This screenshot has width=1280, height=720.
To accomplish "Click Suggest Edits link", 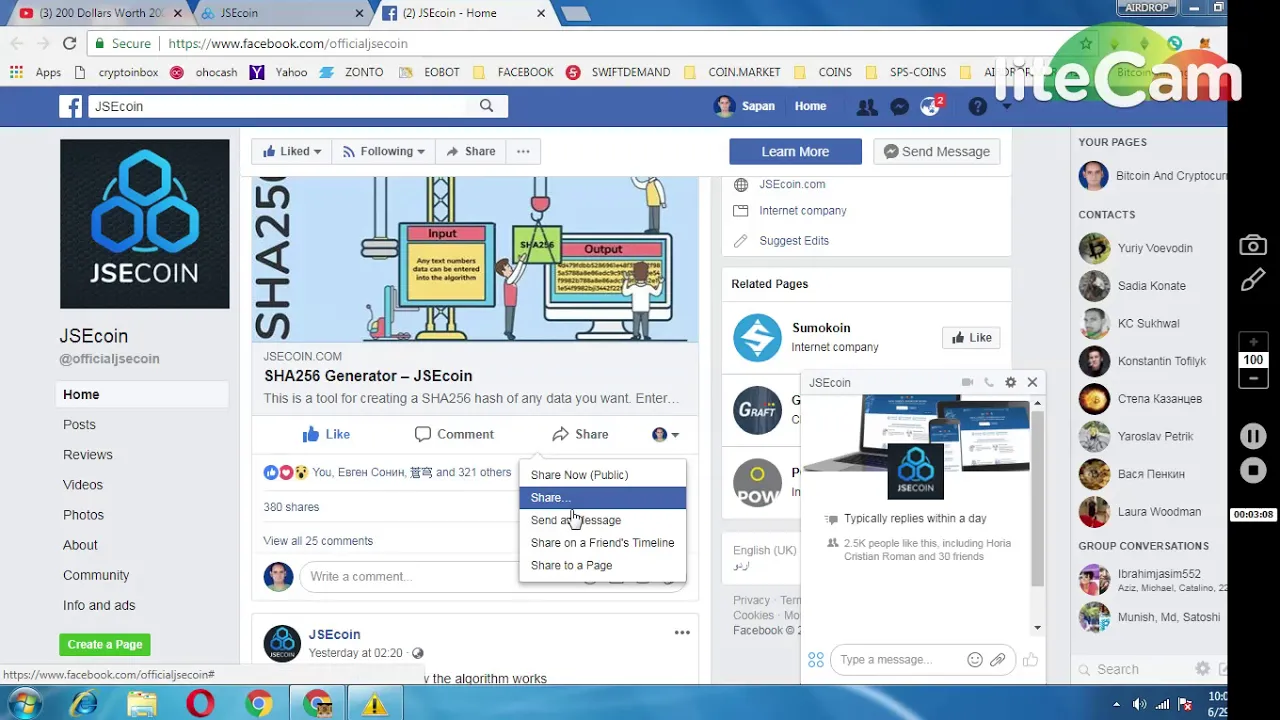I will click(794, 241).
